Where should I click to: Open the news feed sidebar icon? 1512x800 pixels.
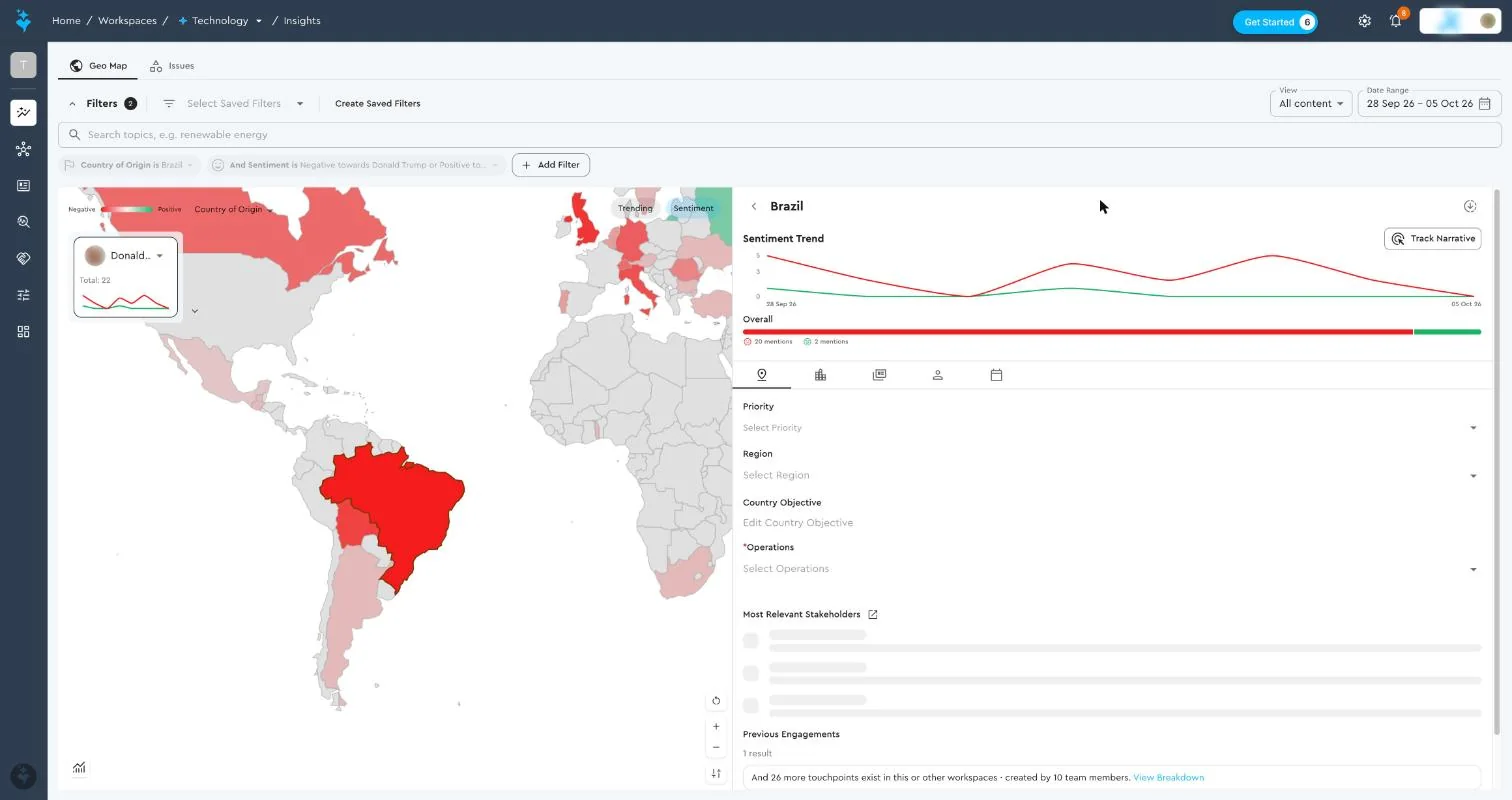(x=23, y=186)
